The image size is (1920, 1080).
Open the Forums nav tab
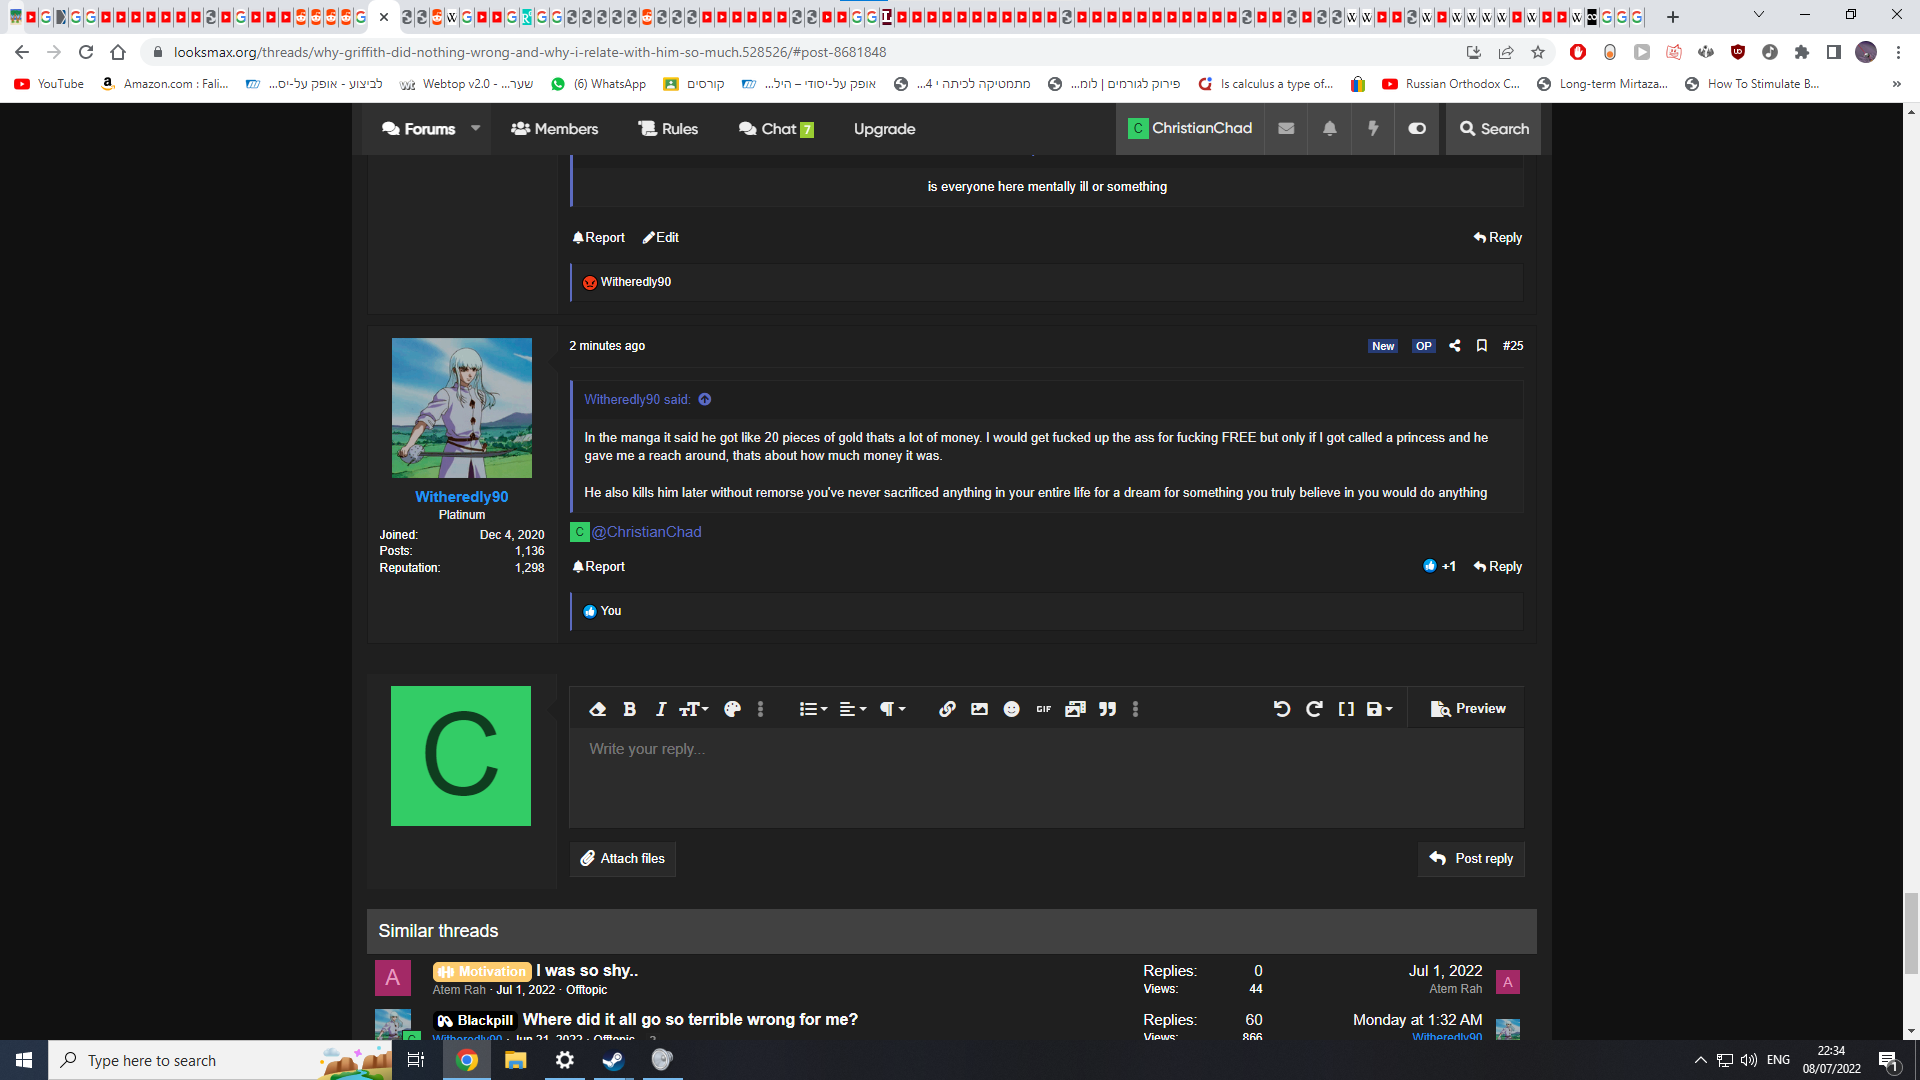tap(418, 129)
